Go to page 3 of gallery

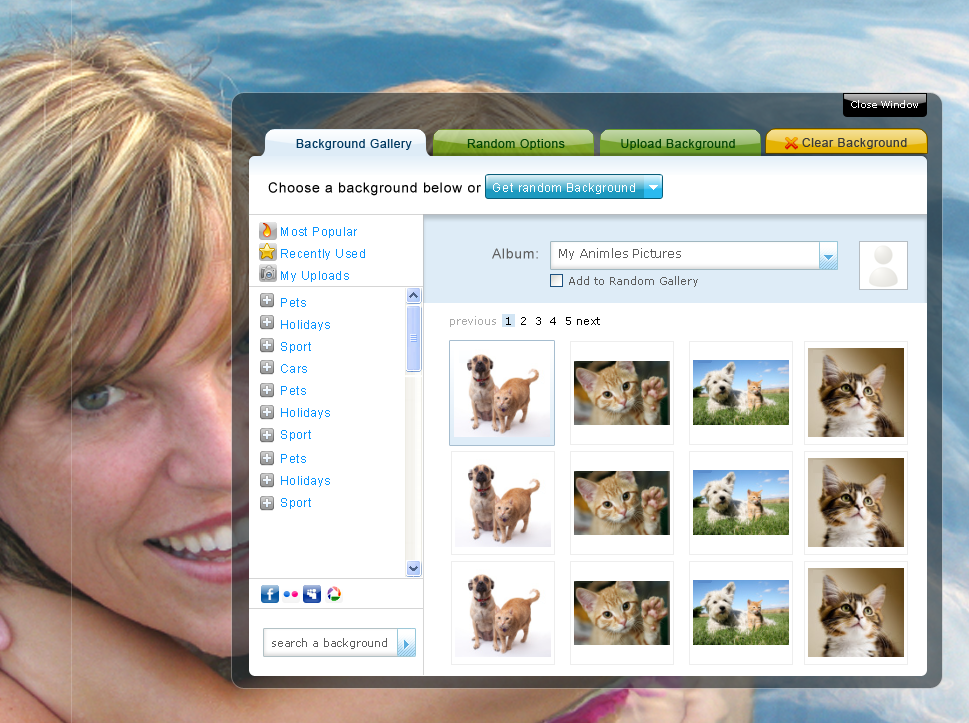click(538, 321)
